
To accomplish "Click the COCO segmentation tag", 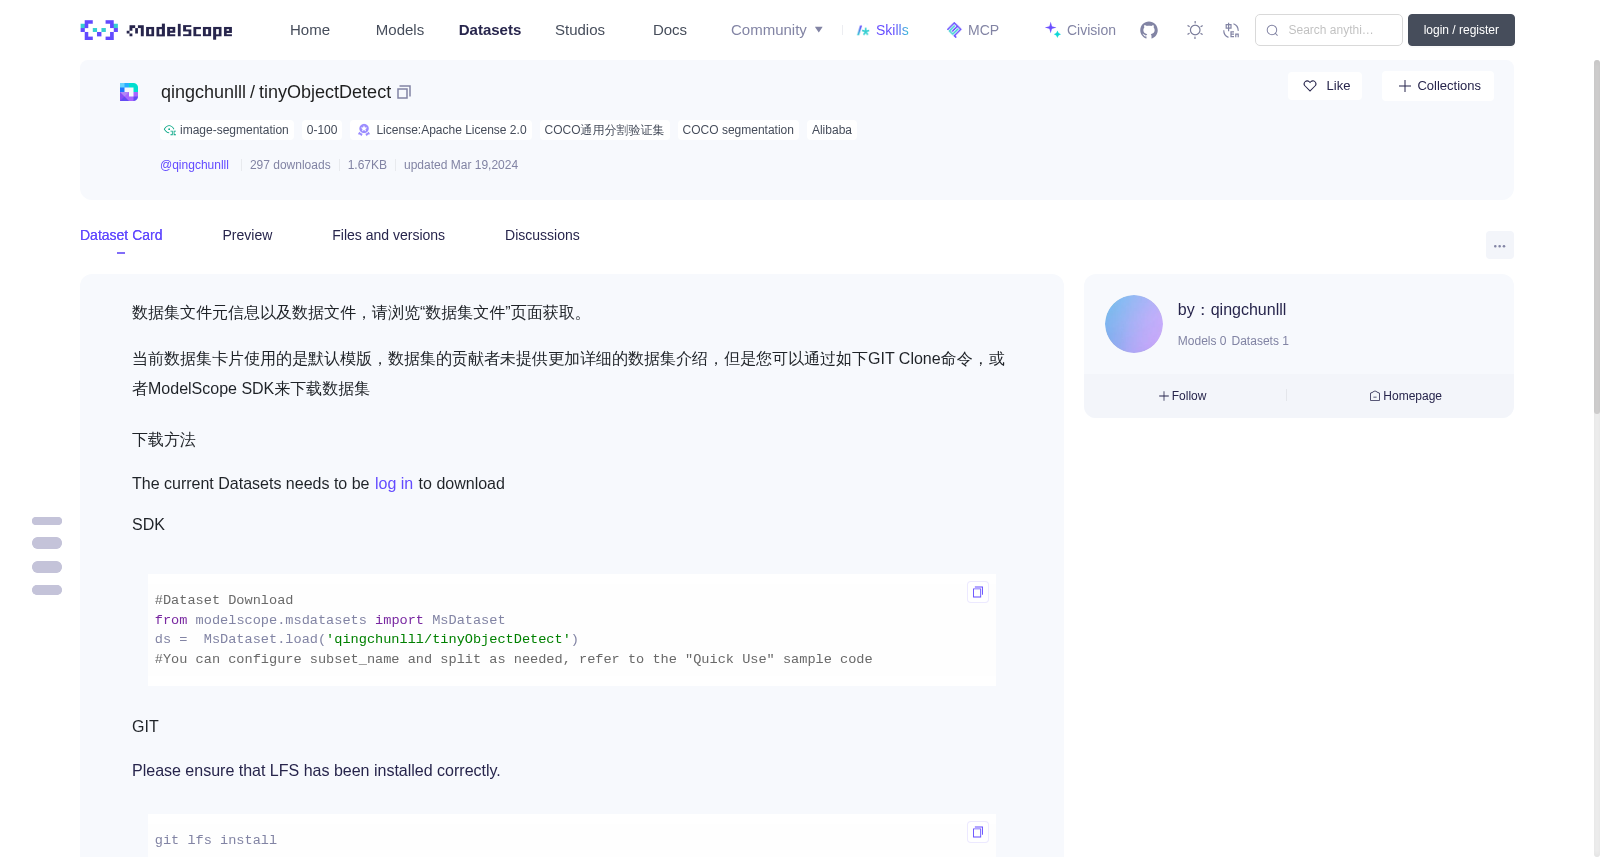I will (738, 130).
